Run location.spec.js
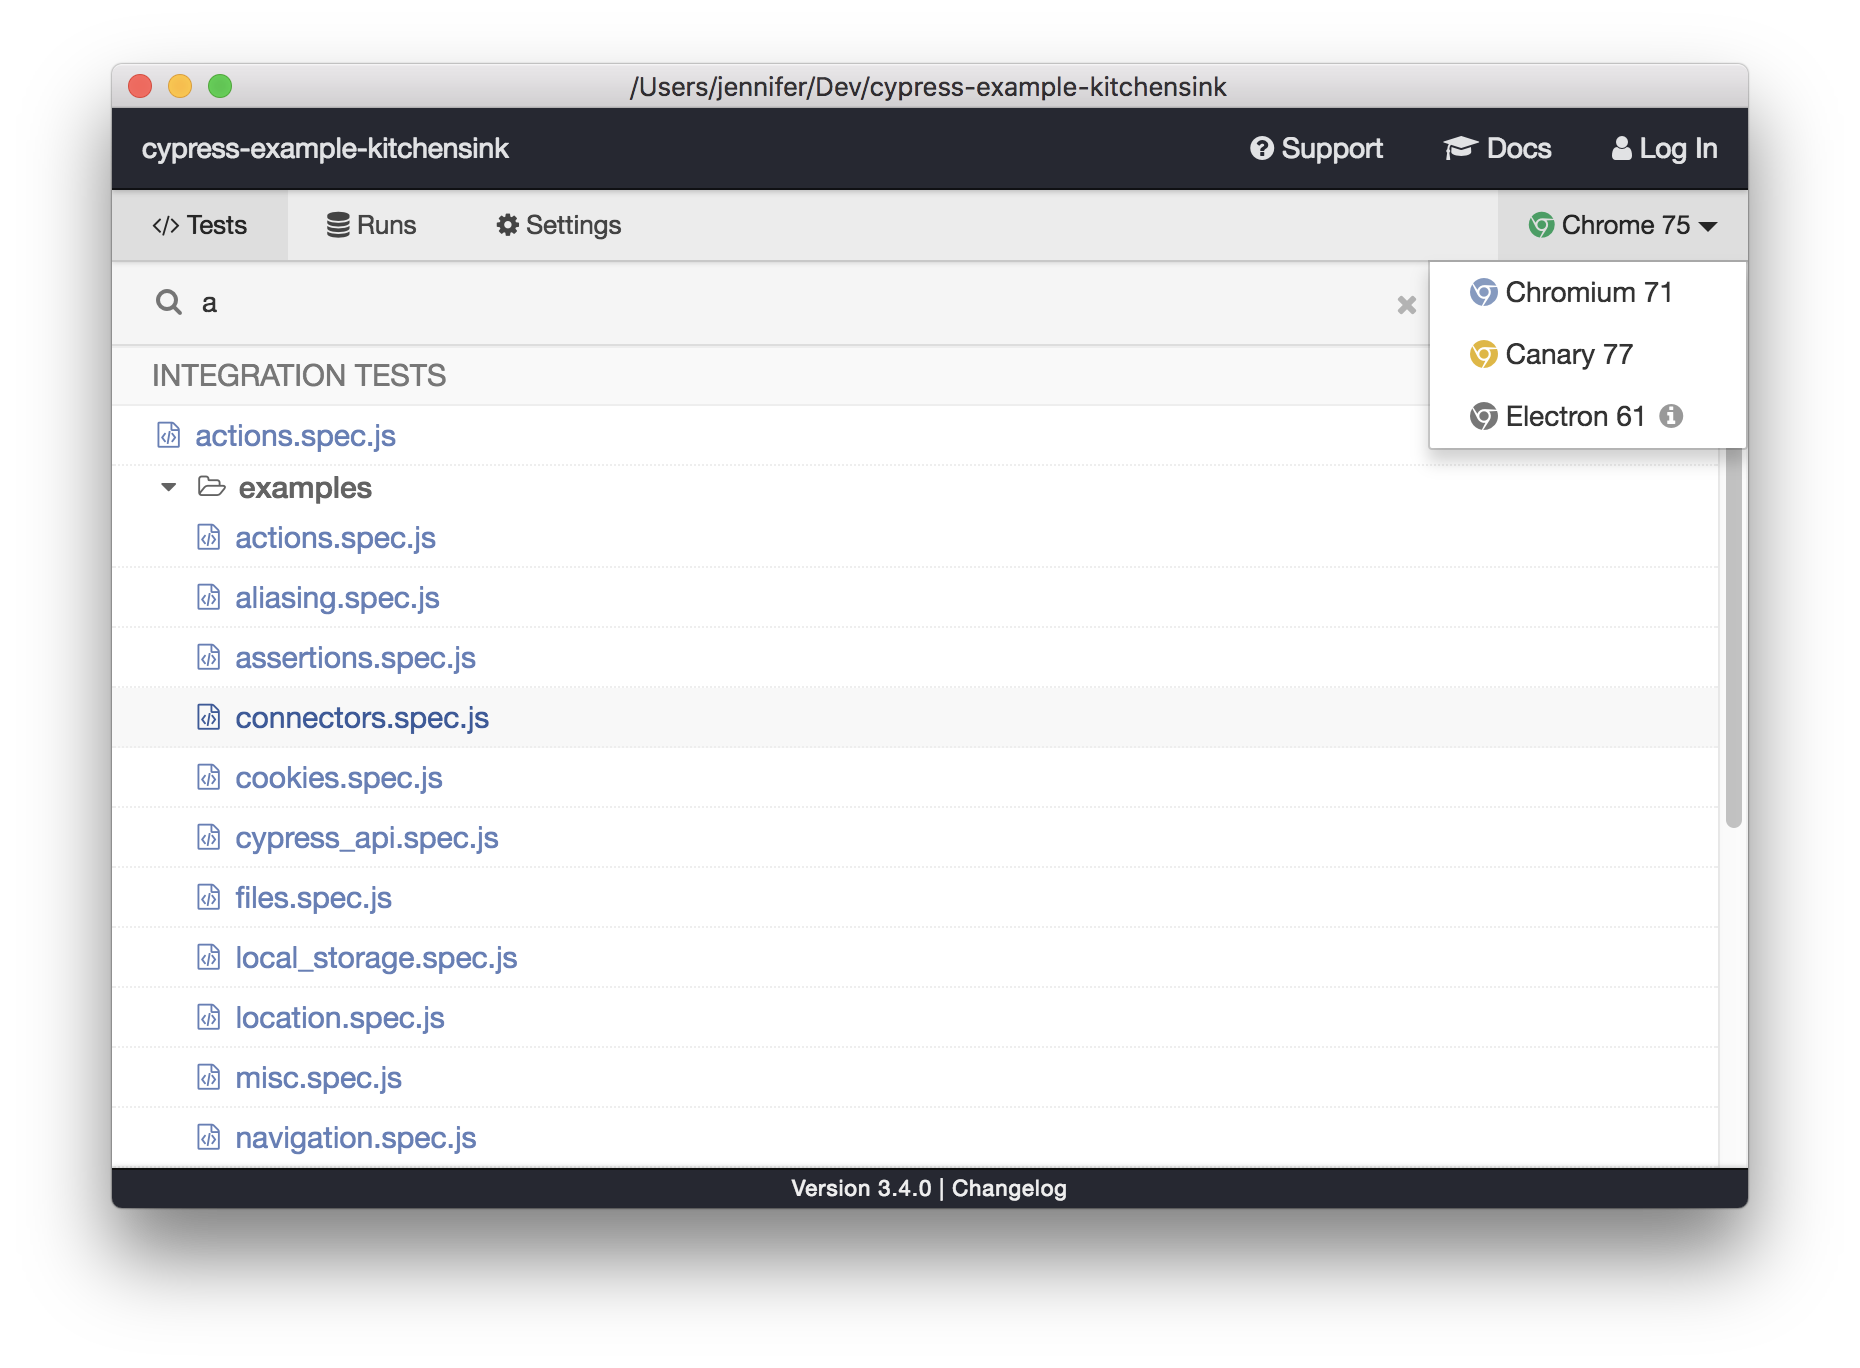 coord(339,1018)
